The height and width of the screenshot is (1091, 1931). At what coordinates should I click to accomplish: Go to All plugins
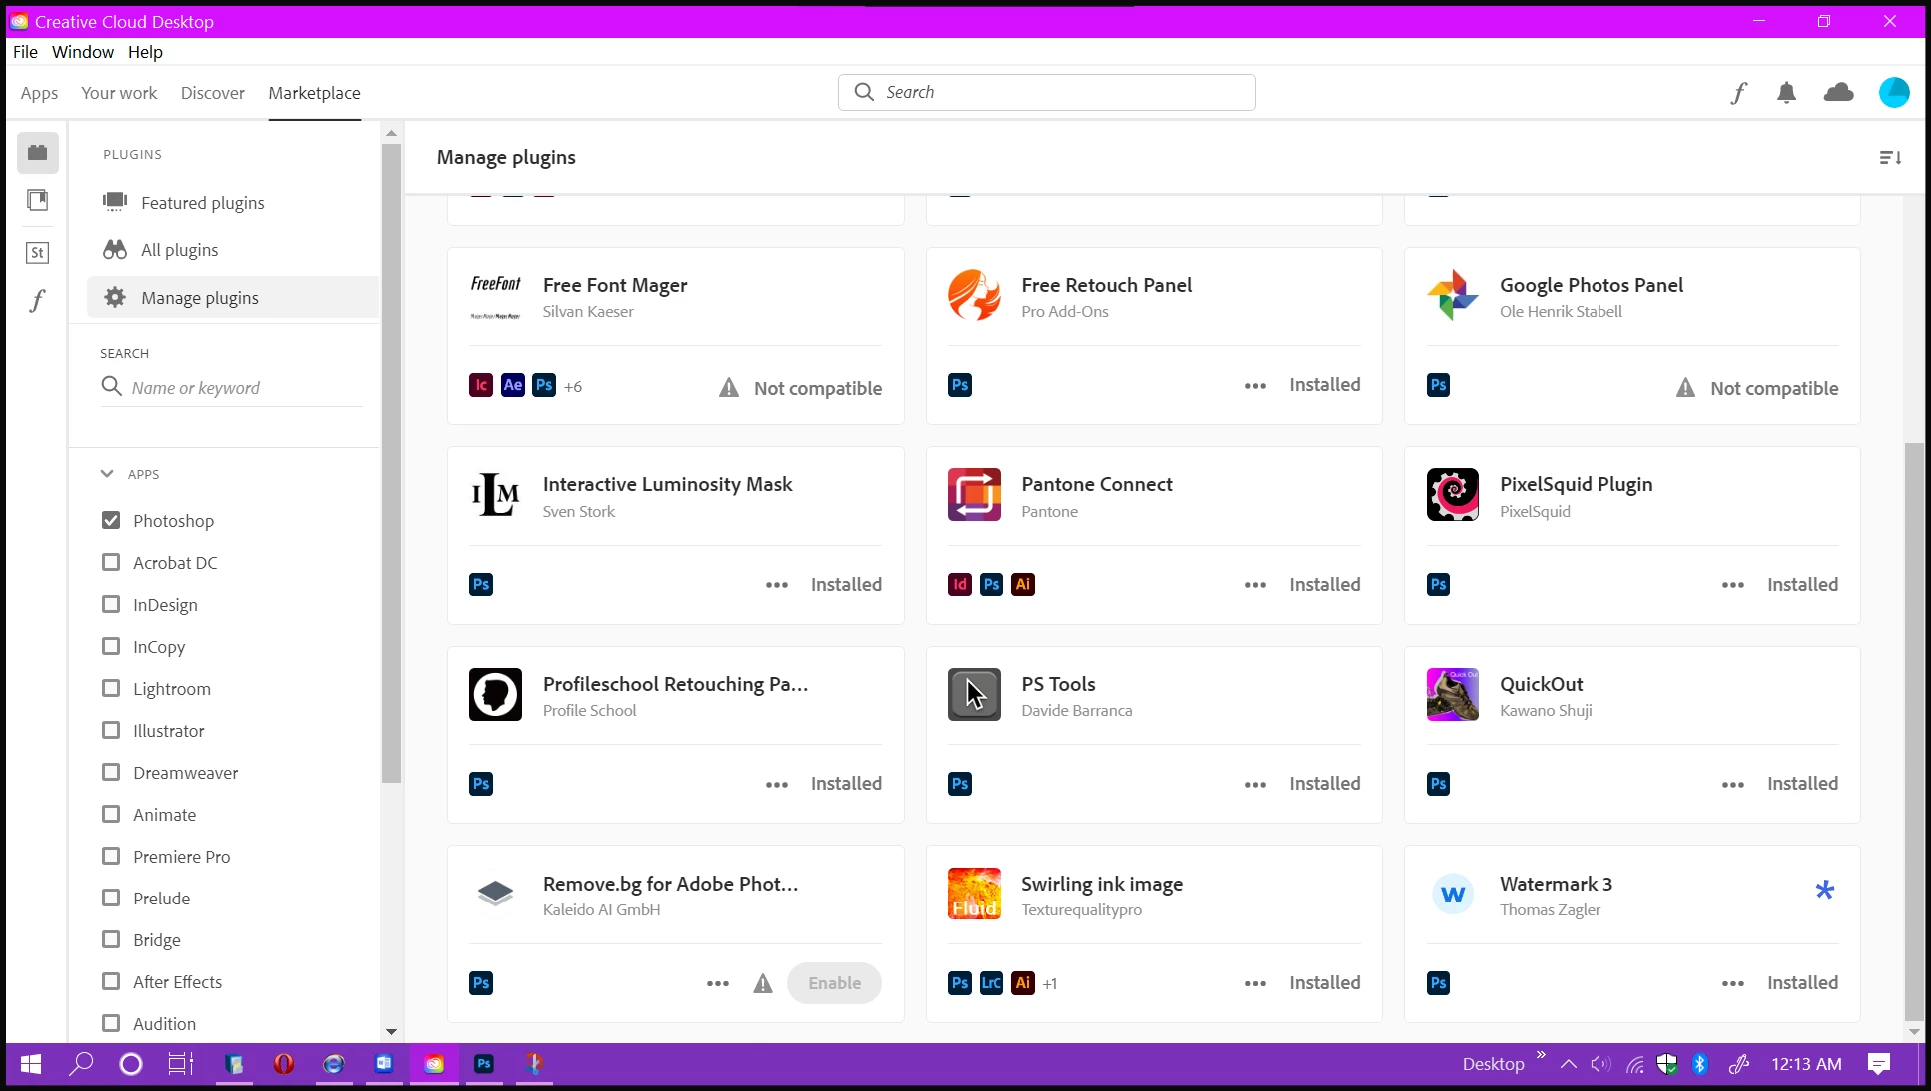pos(179,250)
